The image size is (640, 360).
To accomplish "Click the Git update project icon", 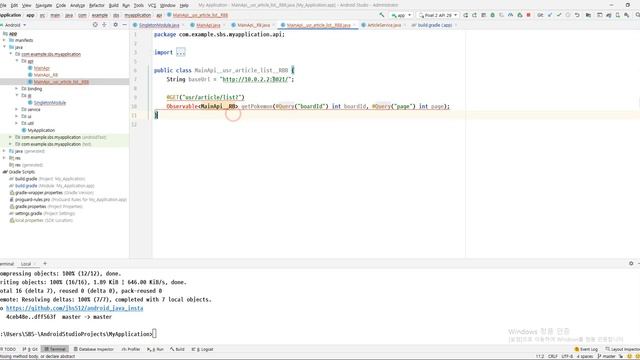I will (550, 15).
